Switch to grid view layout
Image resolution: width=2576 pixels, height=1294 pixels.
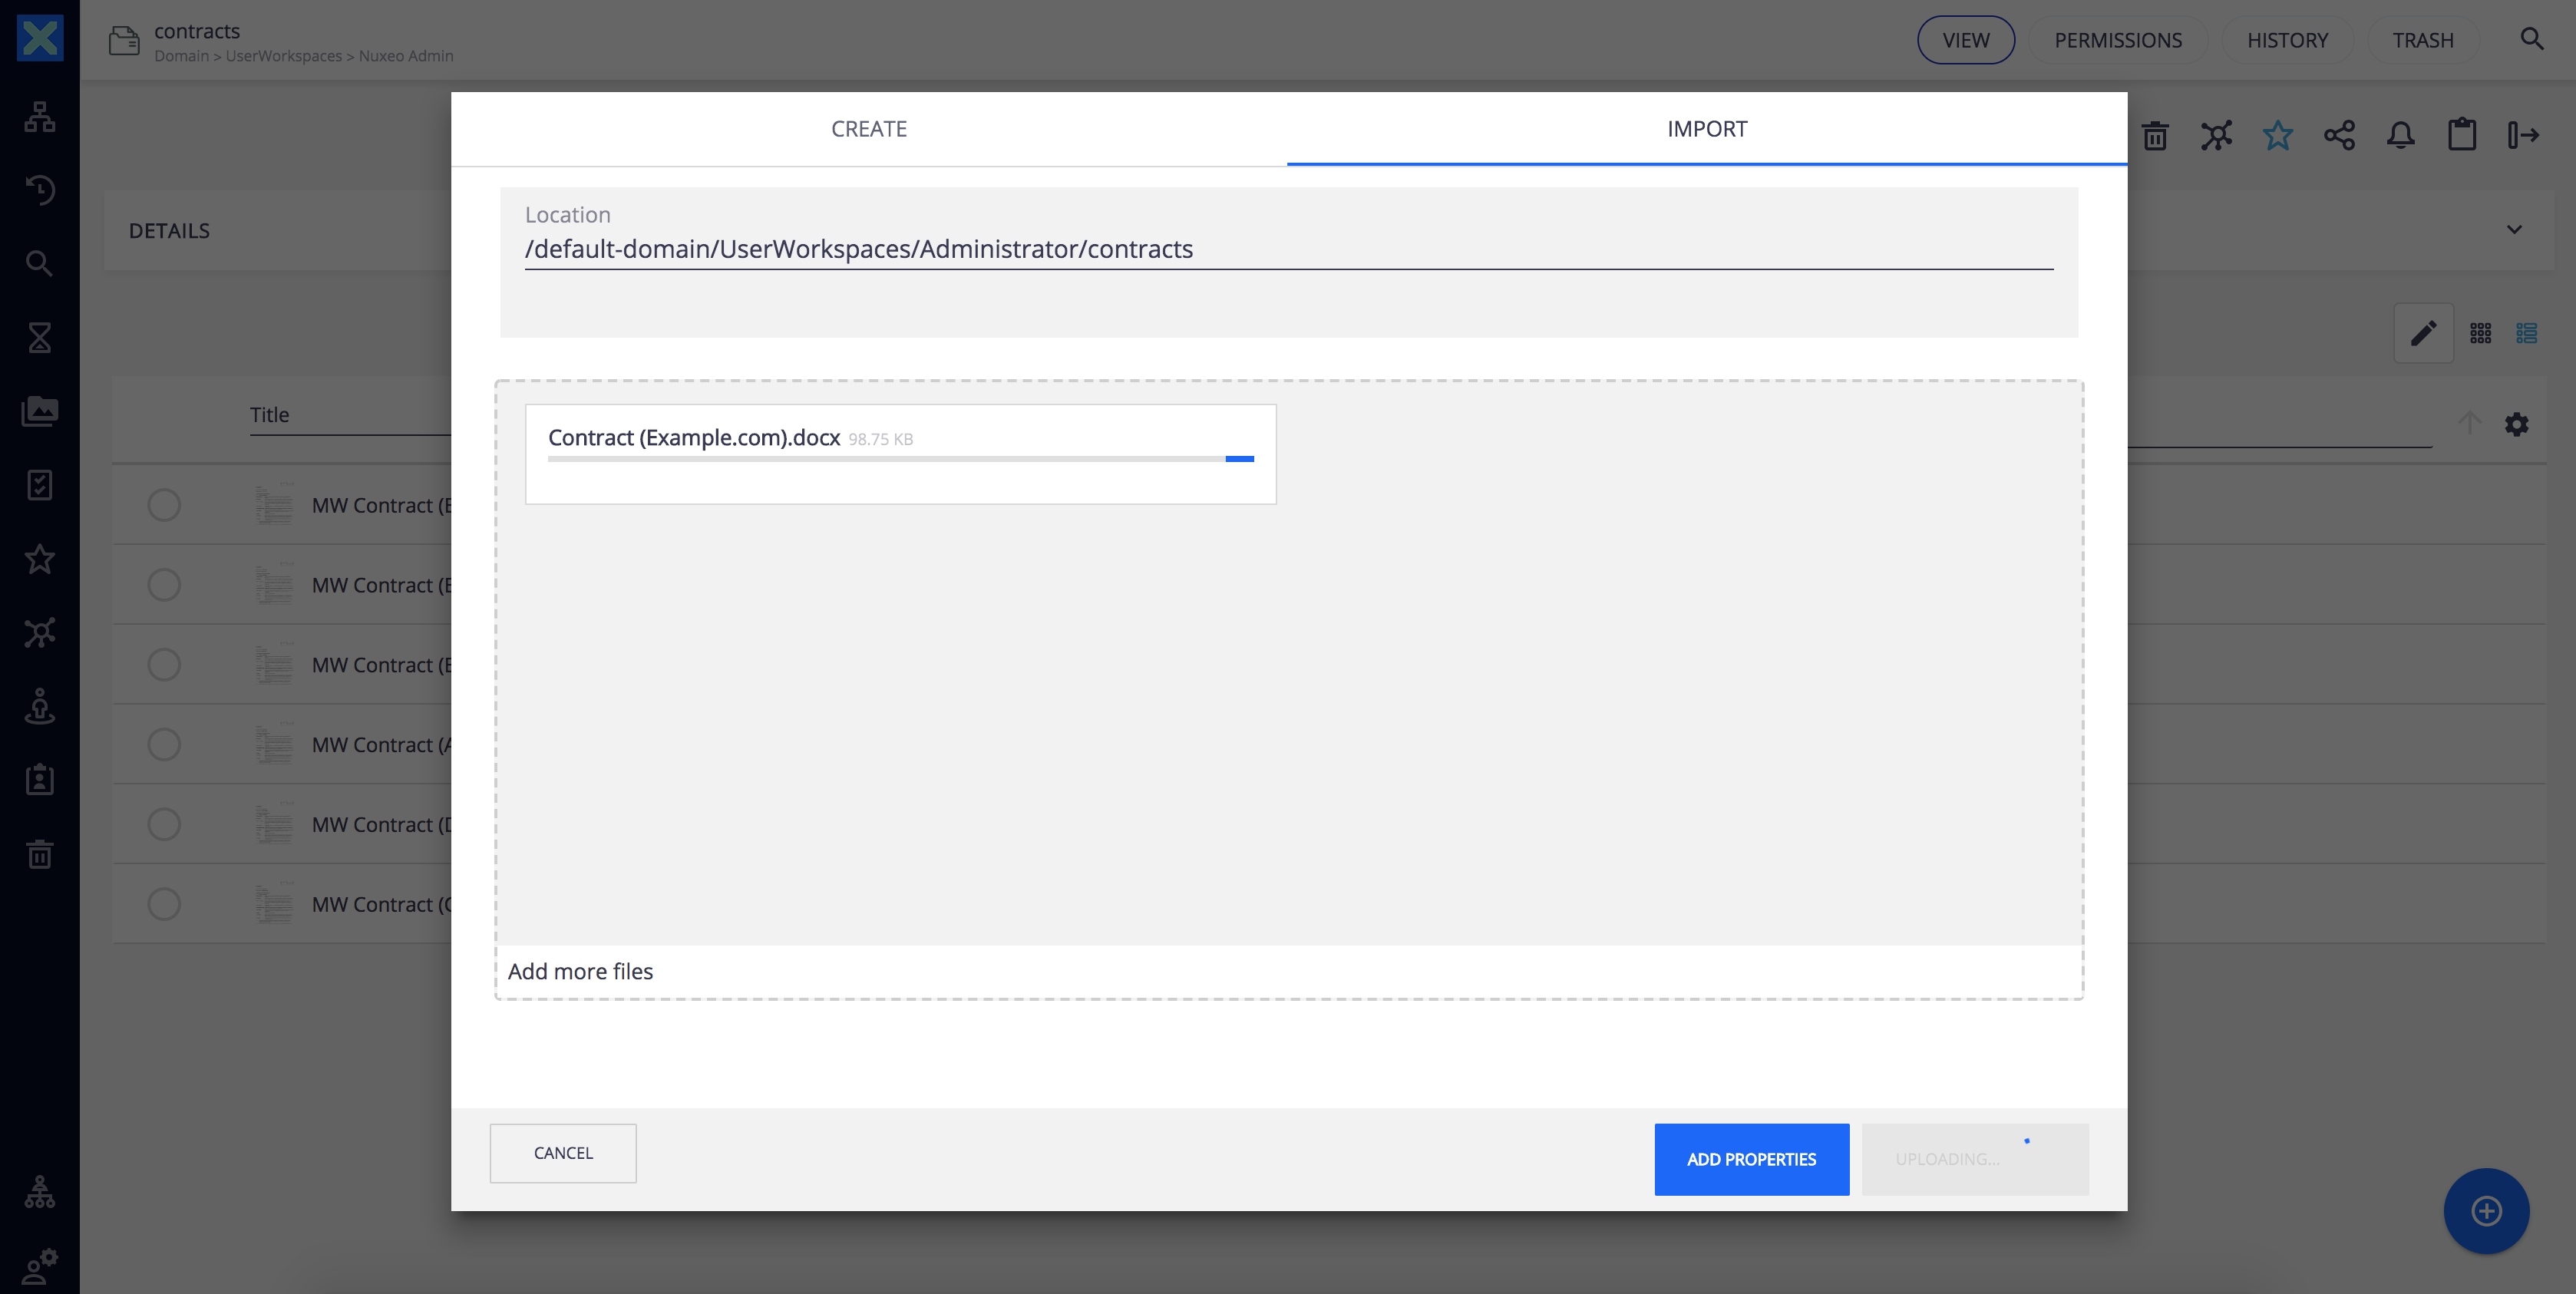(2480, 333)
